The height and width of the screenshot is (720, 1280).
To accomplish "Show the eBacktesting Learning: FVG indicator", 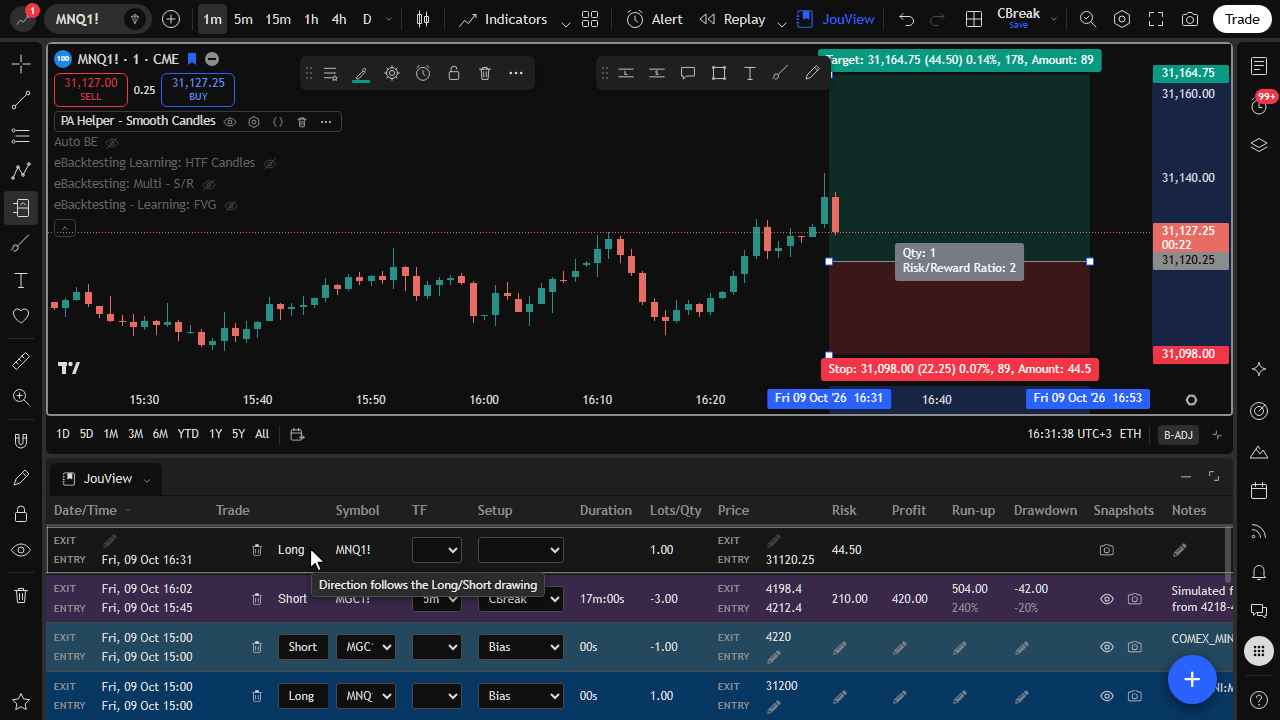I will click(231, 205).
